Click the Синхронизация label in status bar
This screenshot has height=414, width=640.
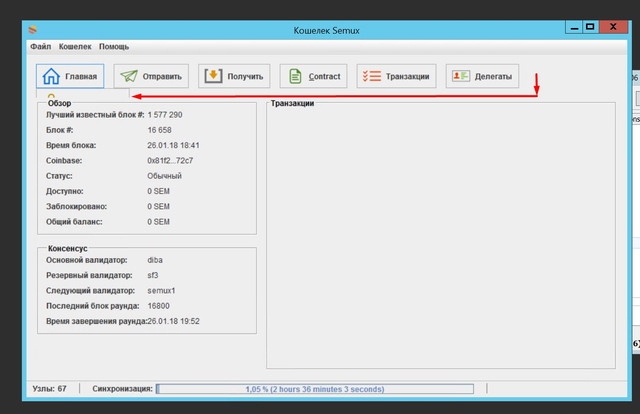(x=122, y=389)
